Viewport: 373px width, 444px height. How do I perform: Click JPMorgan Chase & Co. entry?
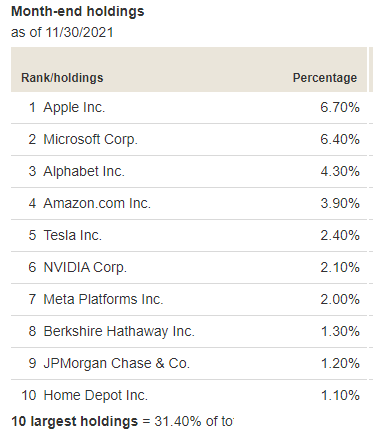117,363
